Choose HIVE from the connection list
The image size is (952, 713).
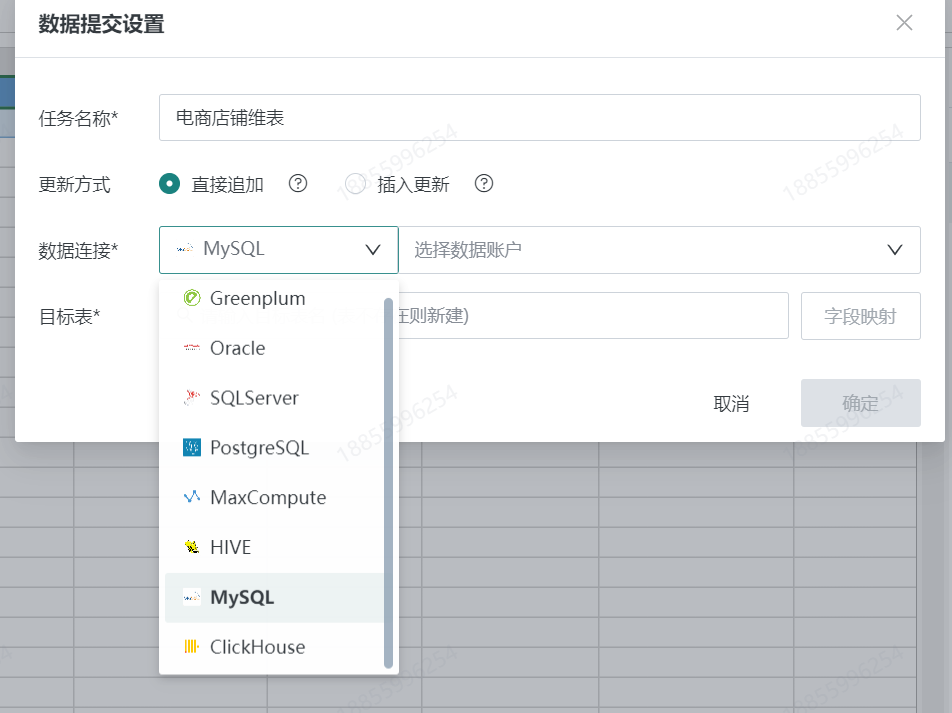(274, 547)
